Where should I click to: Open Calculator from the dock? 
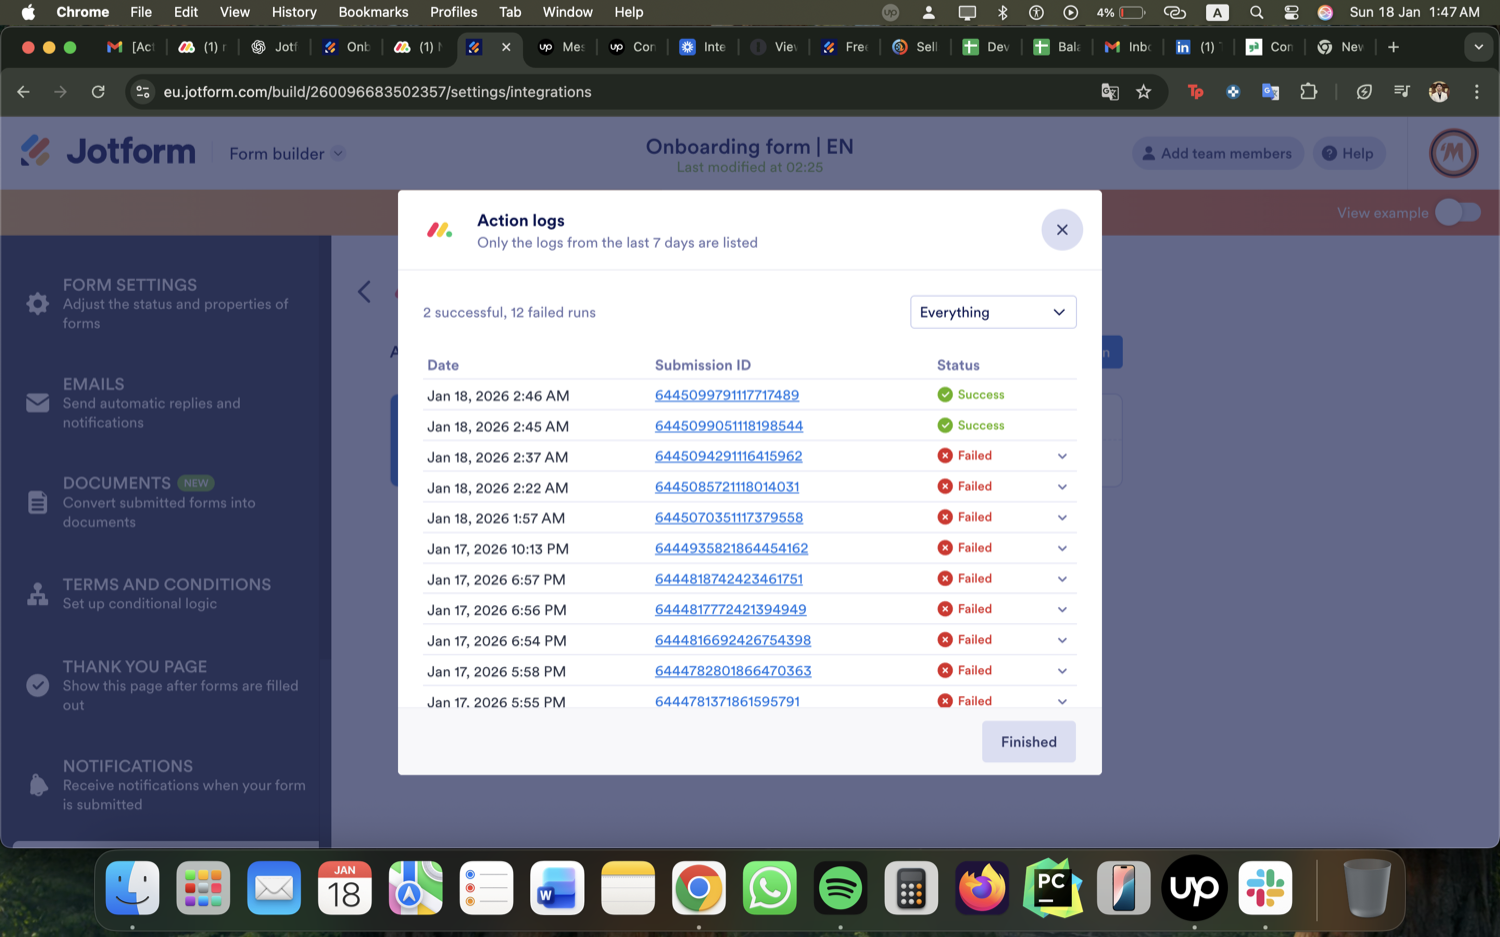[911, 888]
